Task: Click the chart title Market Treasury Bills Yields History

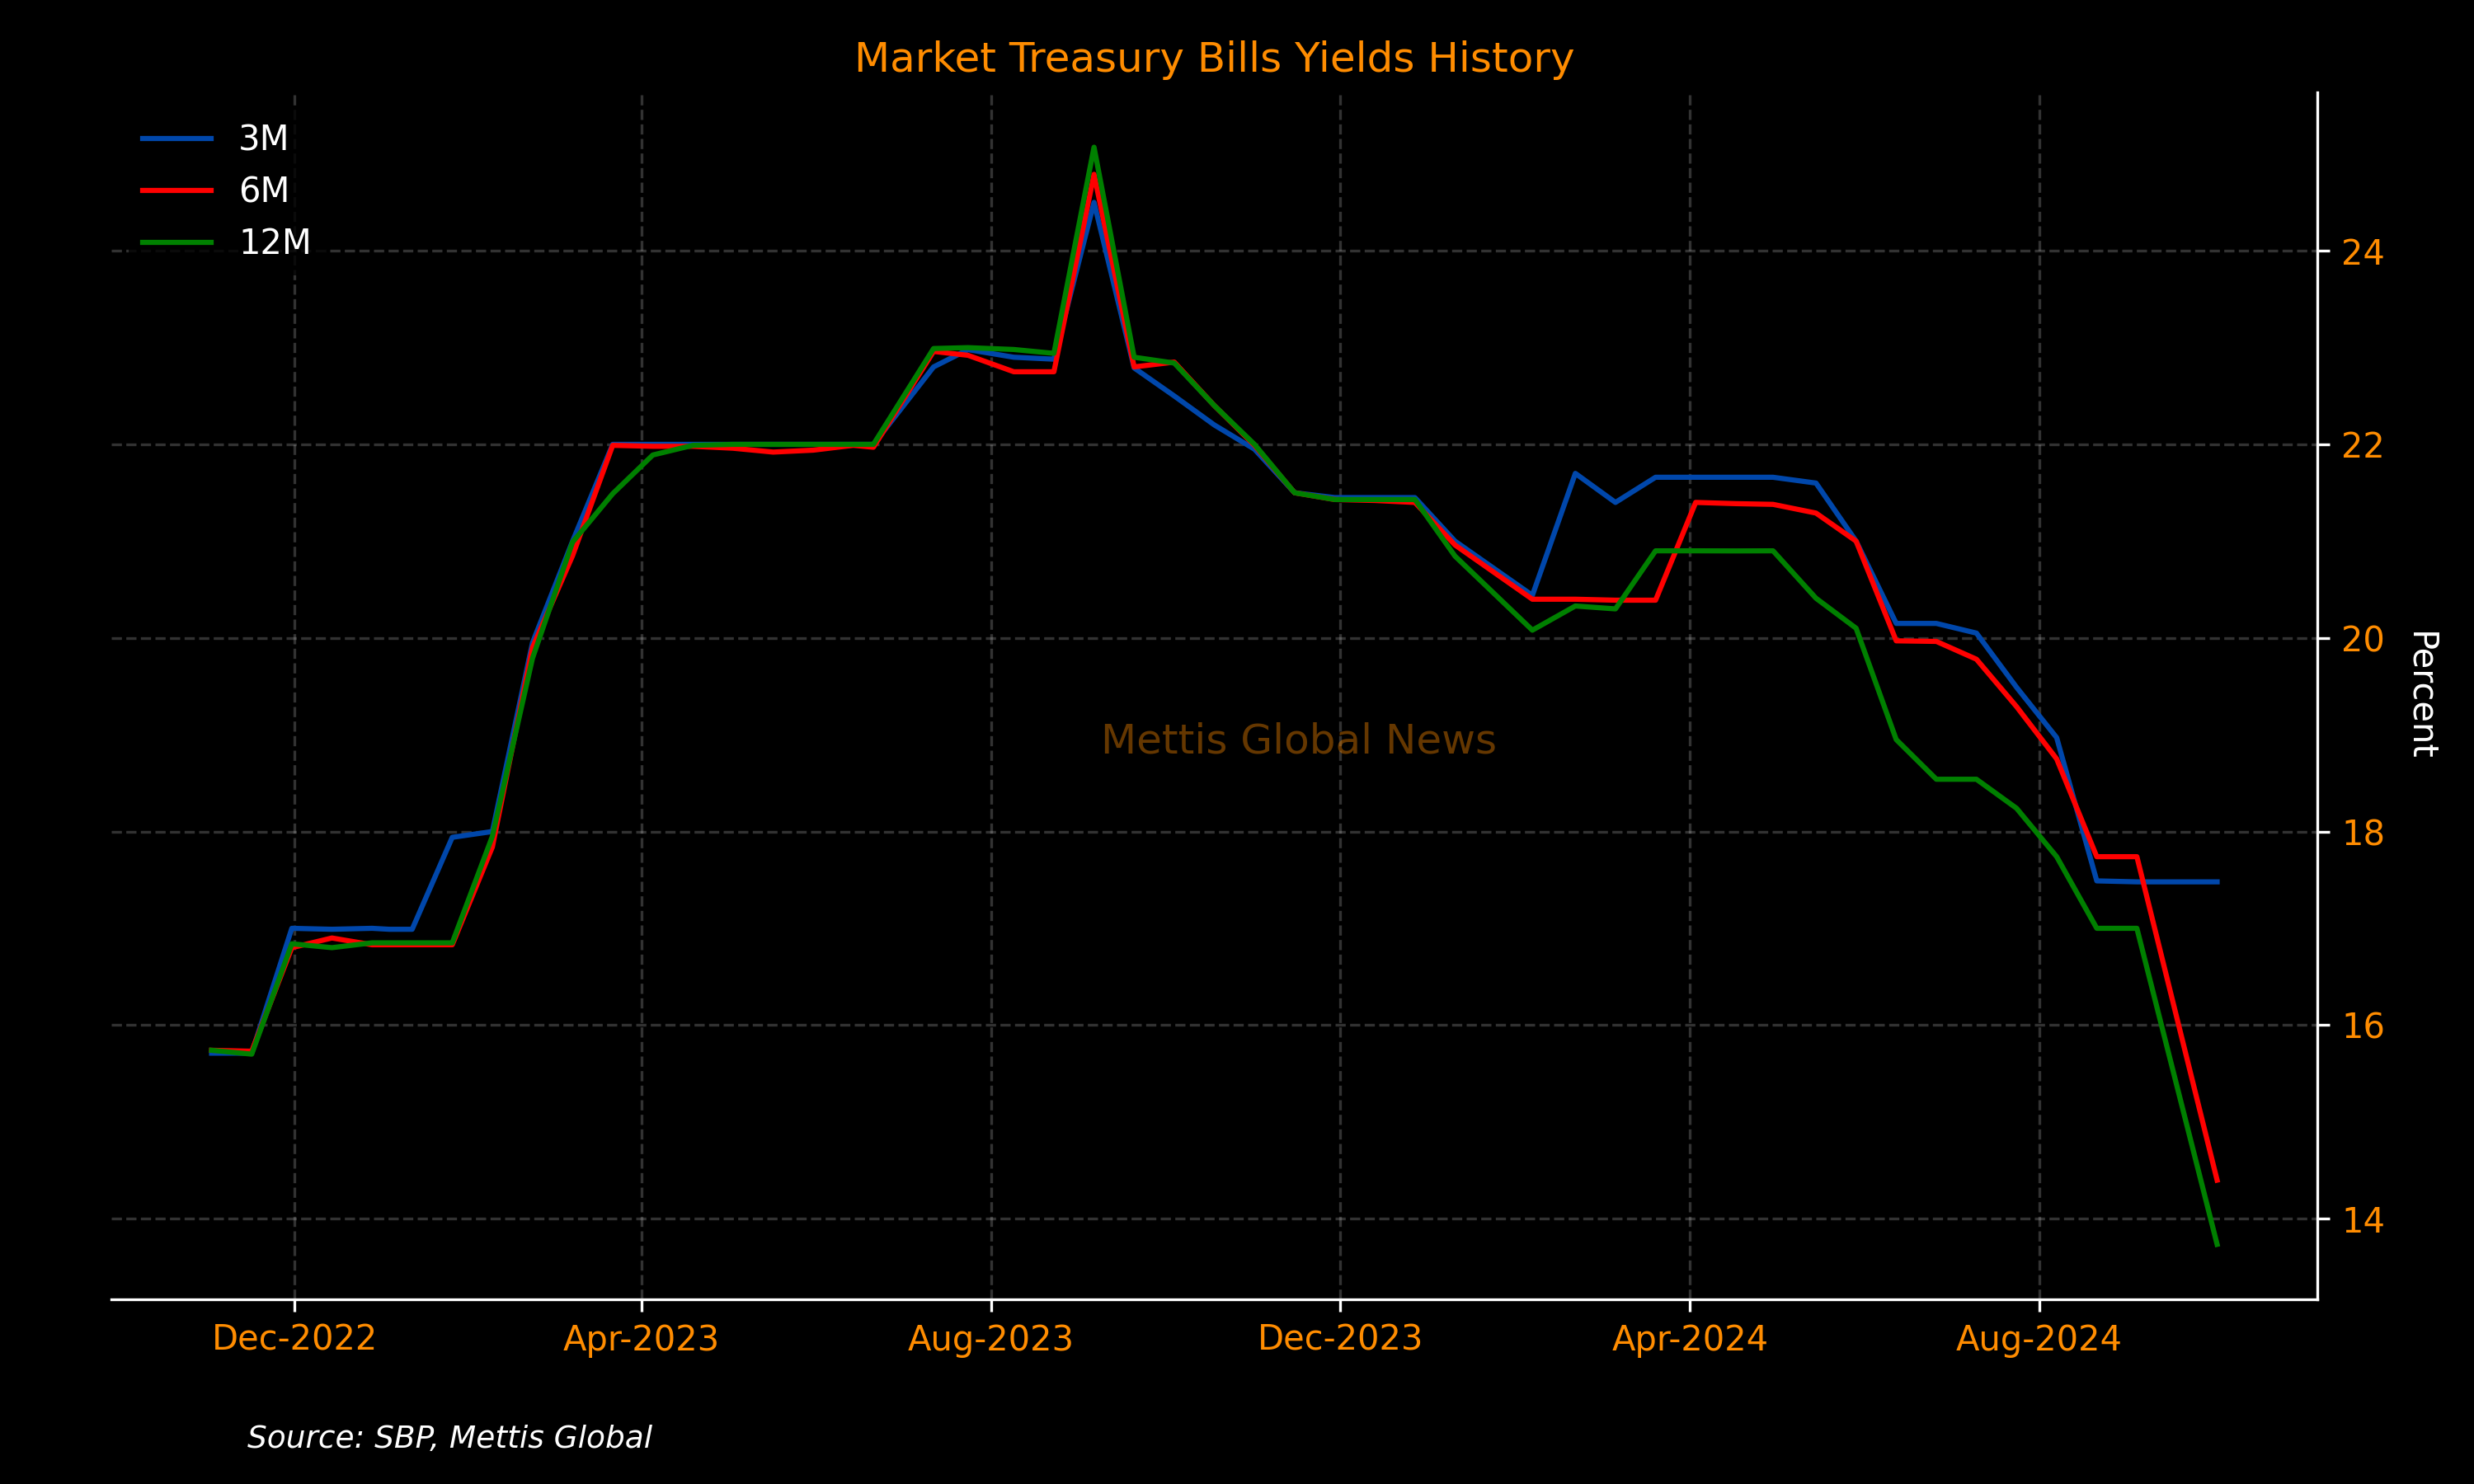Action: [1213, 58]
